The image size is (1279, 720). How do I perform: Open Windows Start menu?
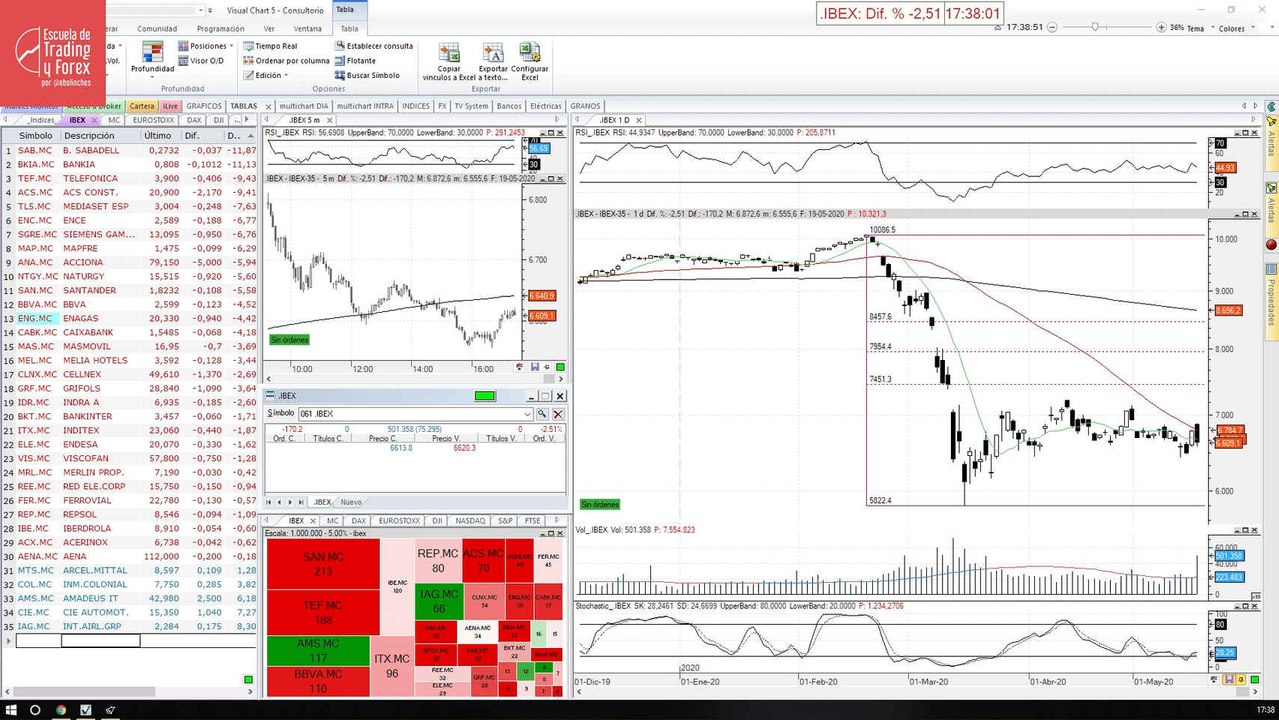tap(10, 710)
